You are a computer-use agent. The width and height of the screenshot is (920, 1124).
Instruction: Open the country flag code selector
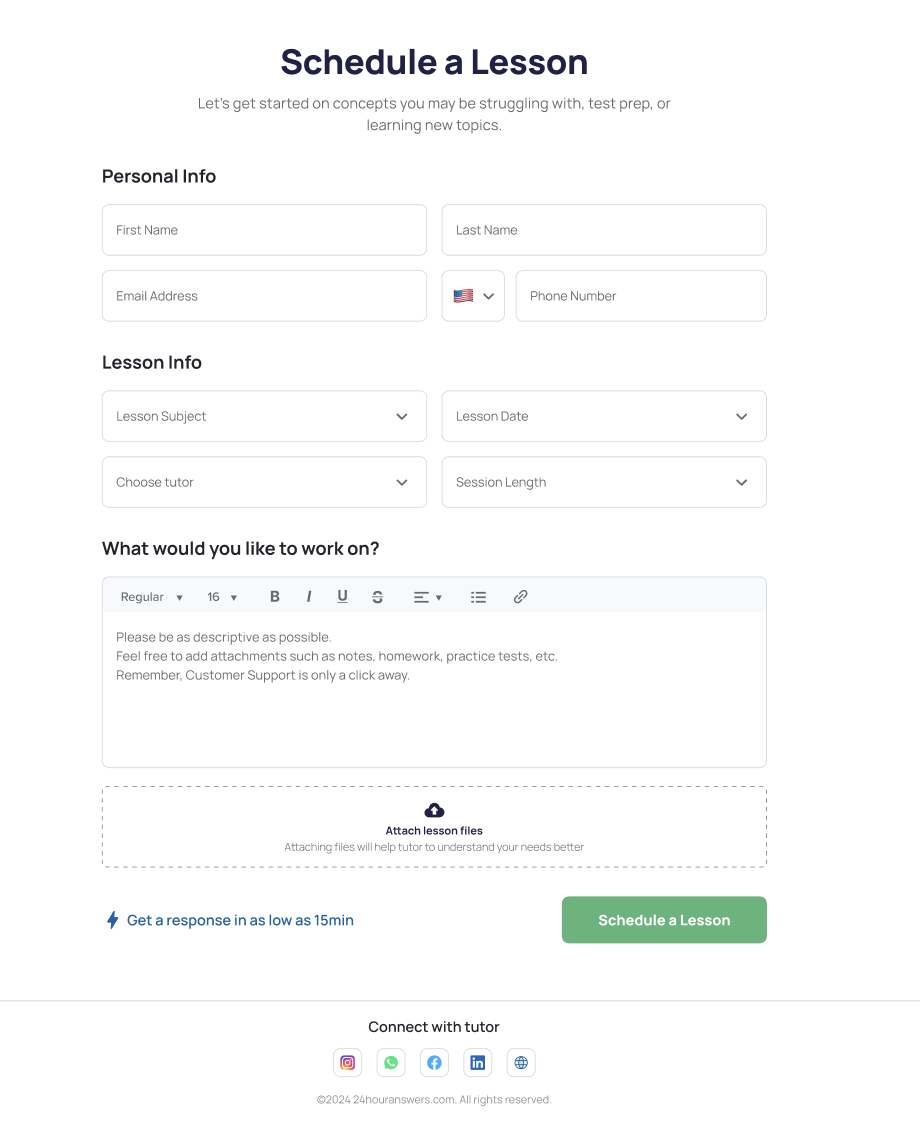click(473, 296)
